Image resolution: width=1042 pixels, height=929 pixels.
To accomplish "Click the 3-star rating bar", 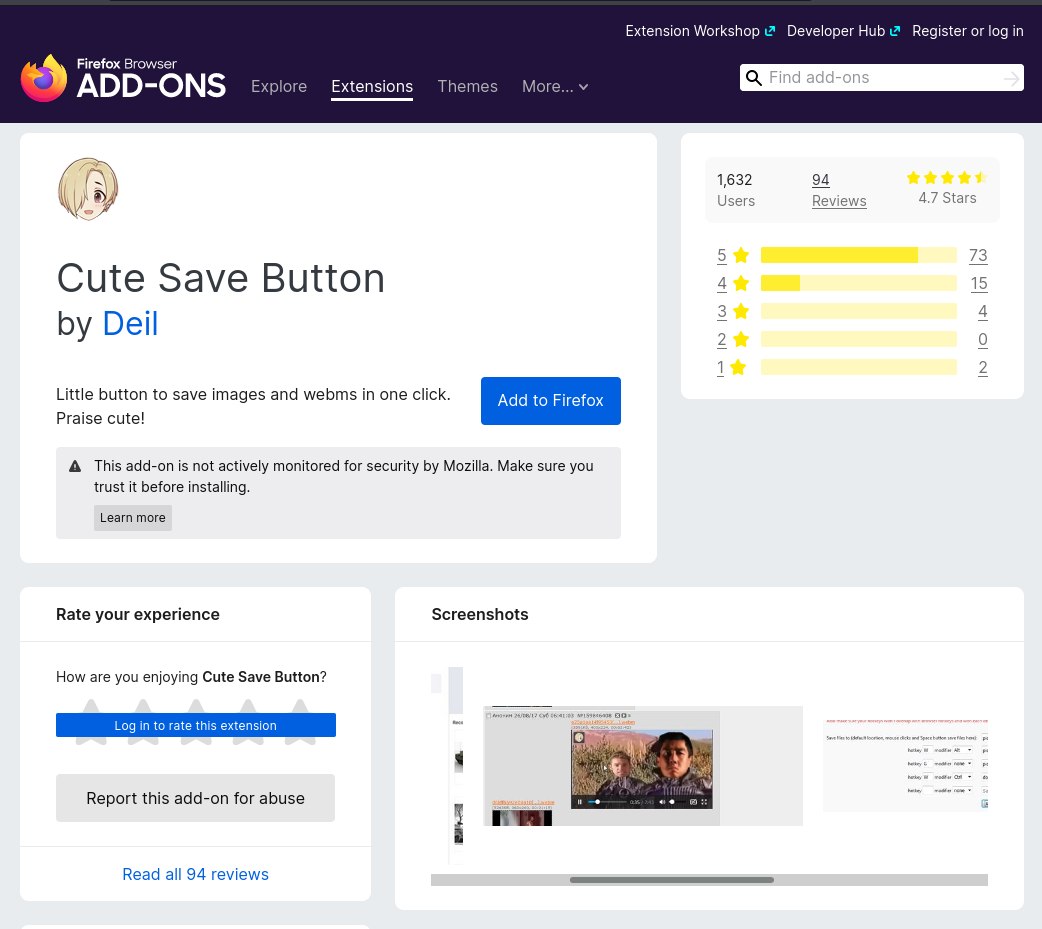I will 859,312.
